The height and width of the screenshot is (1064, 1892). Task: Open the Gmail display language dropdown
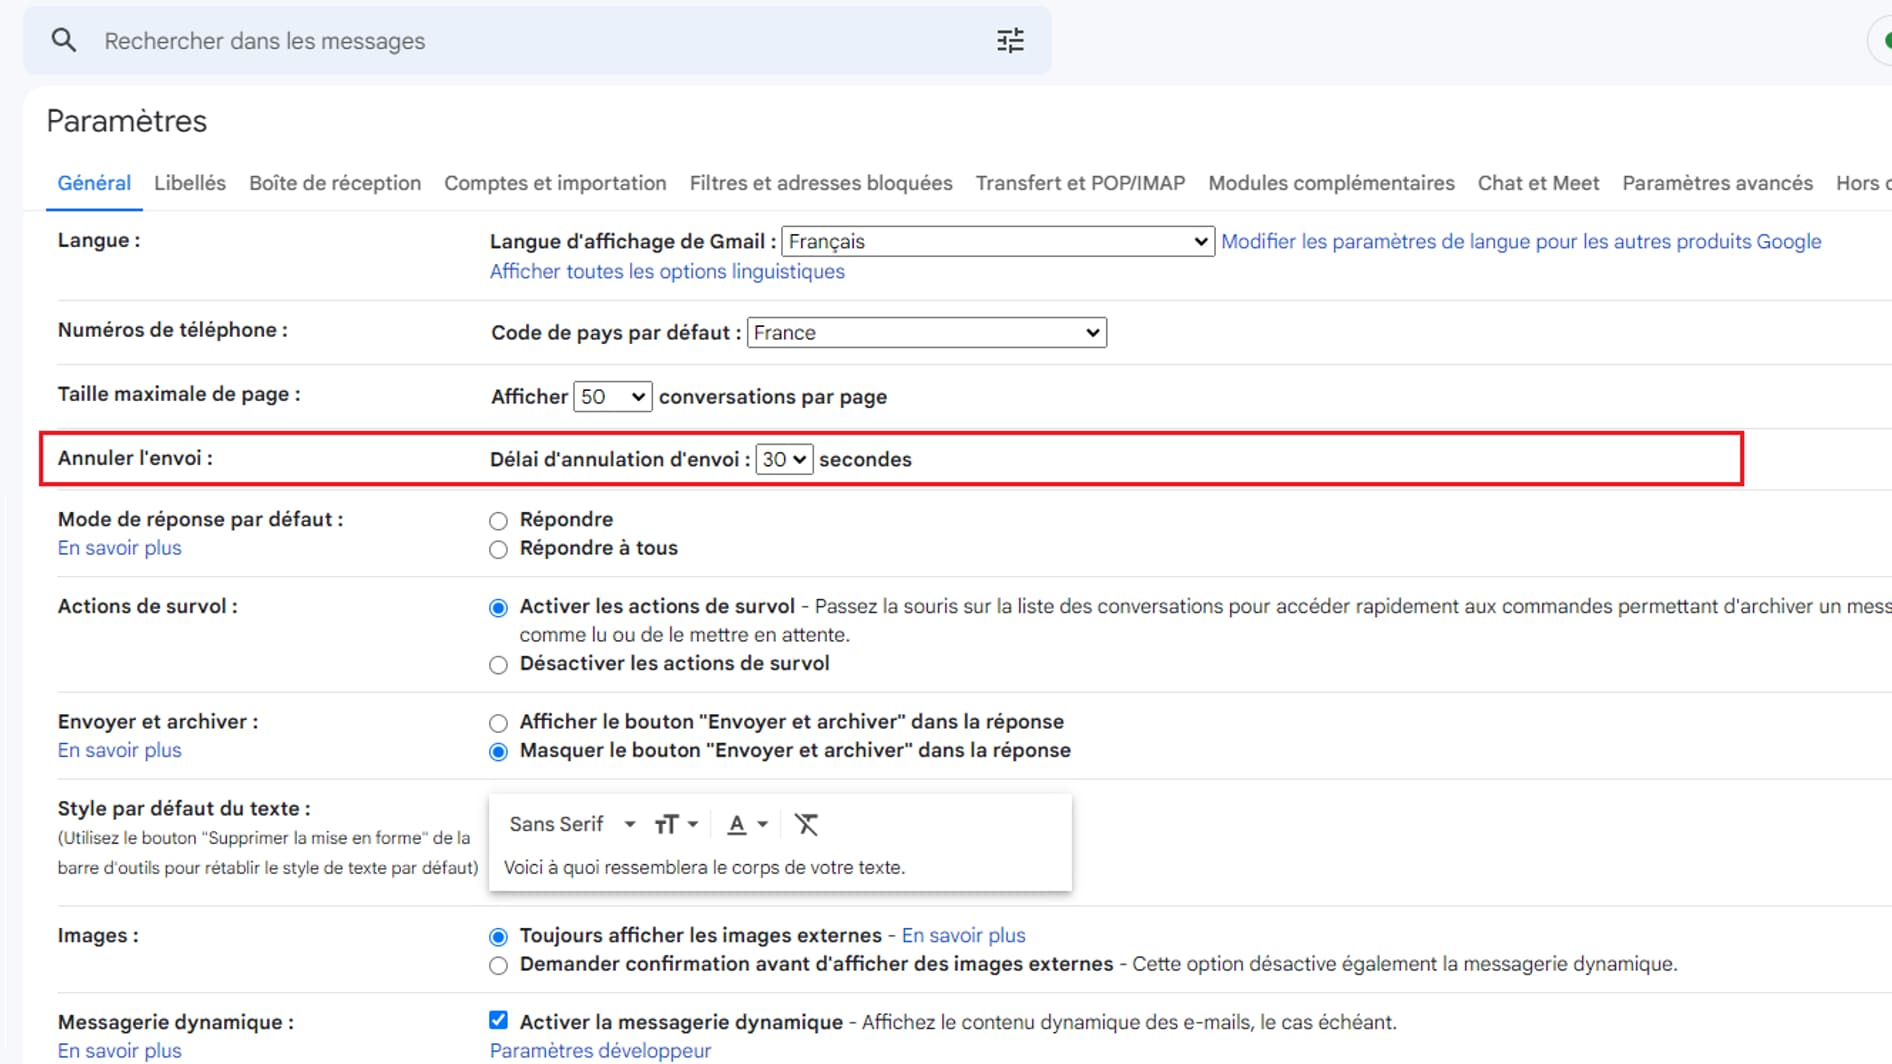click(x=997, y=242)
